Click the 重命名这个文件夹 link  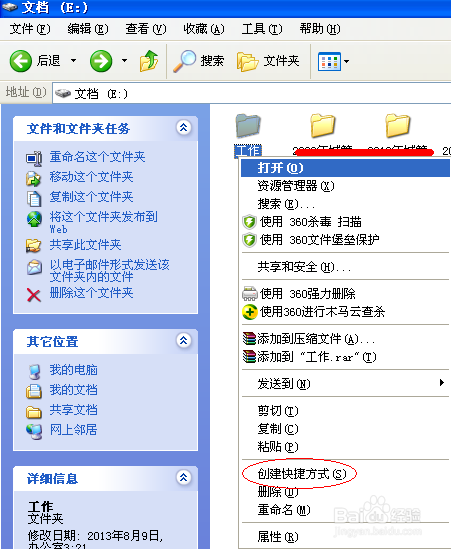tap(97, 157)
